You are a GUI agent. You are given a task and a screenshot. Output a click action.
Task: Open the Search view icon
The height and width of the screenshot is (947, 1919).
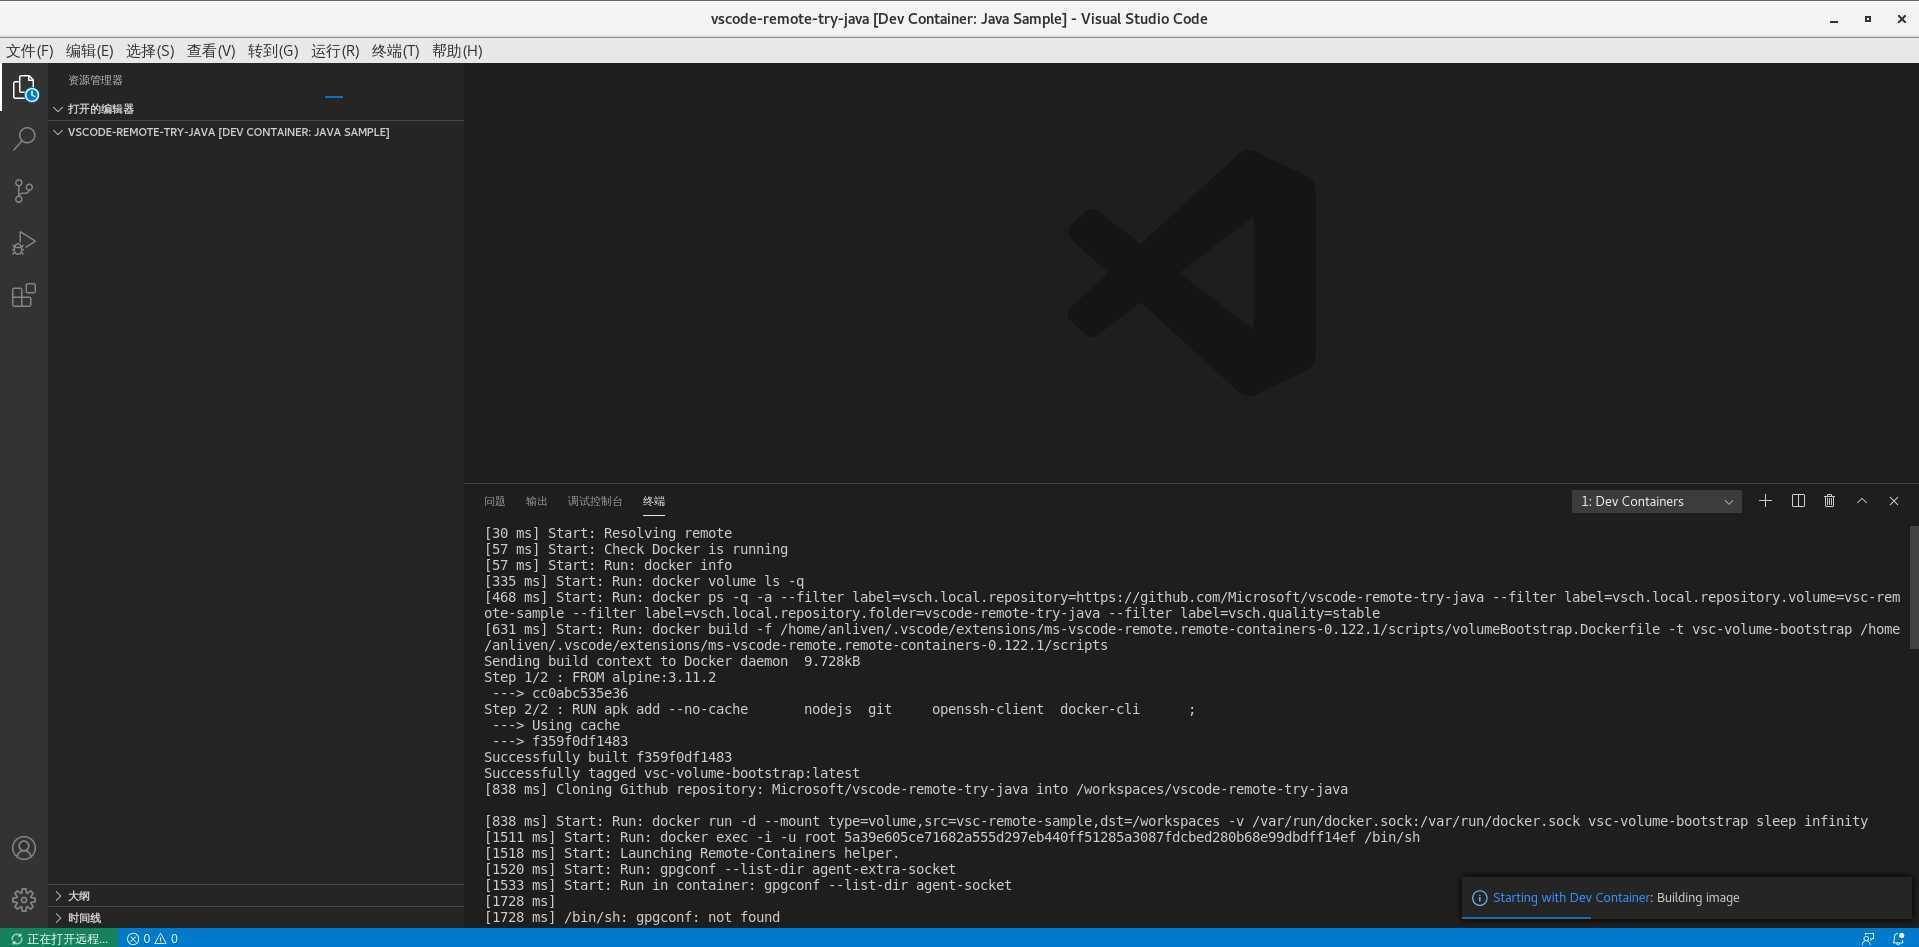point(24,138)
